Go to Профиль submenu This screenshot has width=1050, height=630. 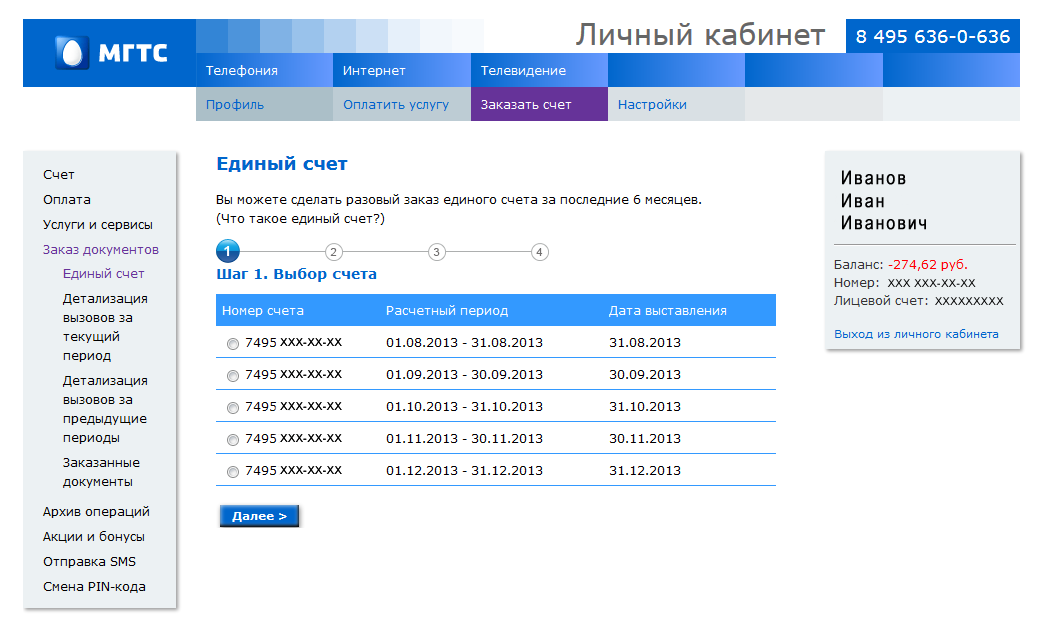point(264,104)
